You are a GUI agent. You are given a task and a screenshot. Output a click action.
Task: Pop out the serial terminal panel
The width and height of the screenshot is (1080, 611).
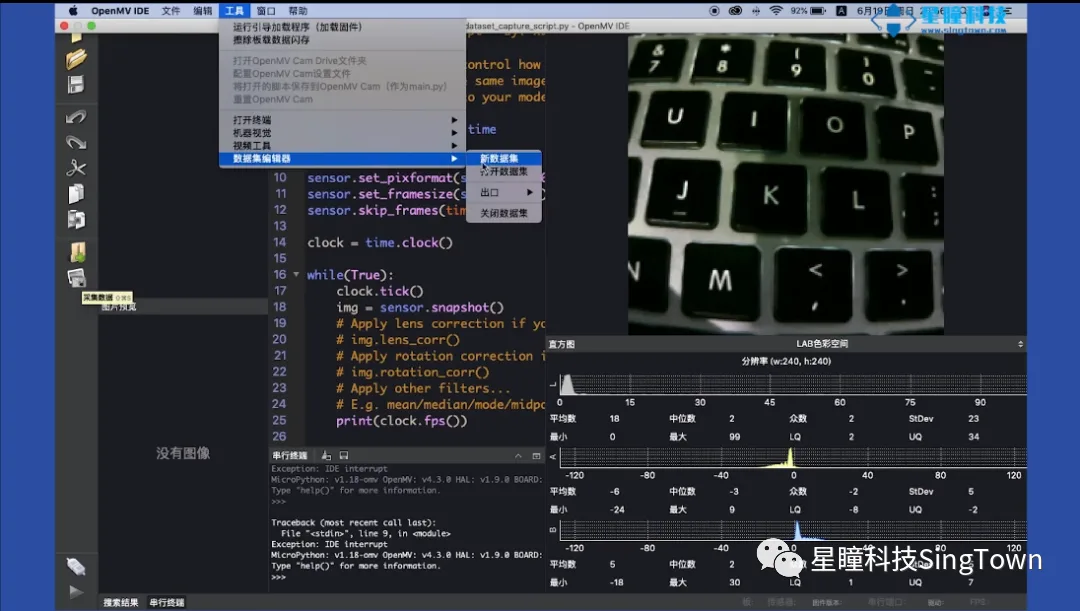click(x=537, y=456)
